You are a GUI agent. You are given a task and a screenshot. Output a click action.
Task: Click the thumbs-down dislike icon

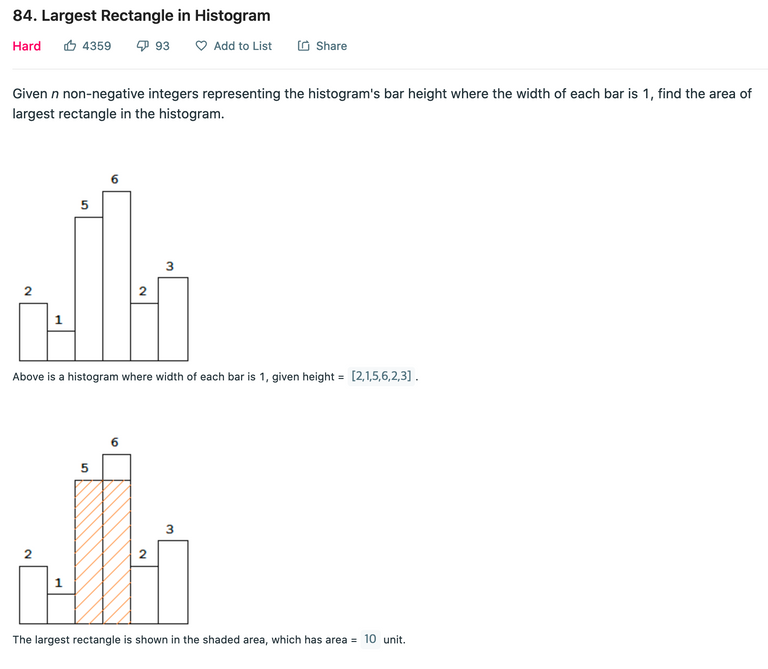pos(143,46)
